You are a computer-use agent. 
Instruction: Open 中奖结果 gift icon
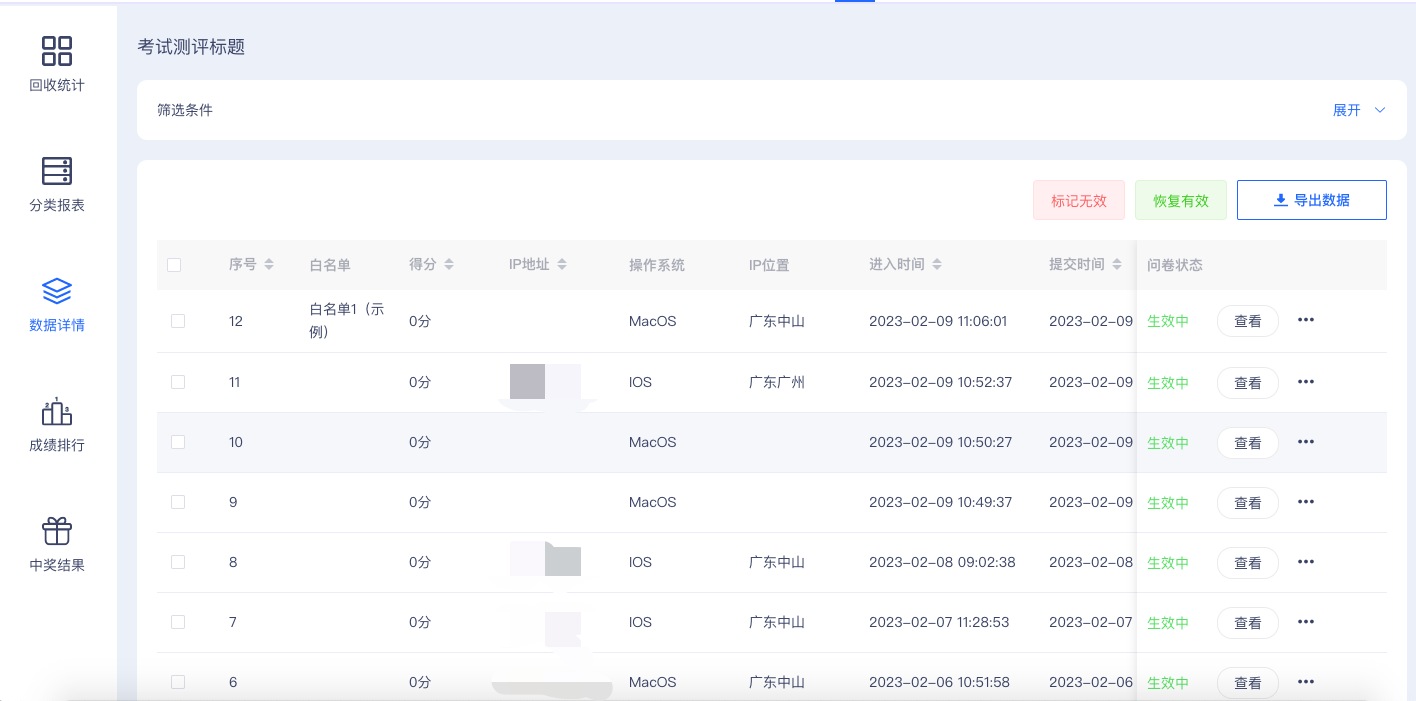(57, 531)
